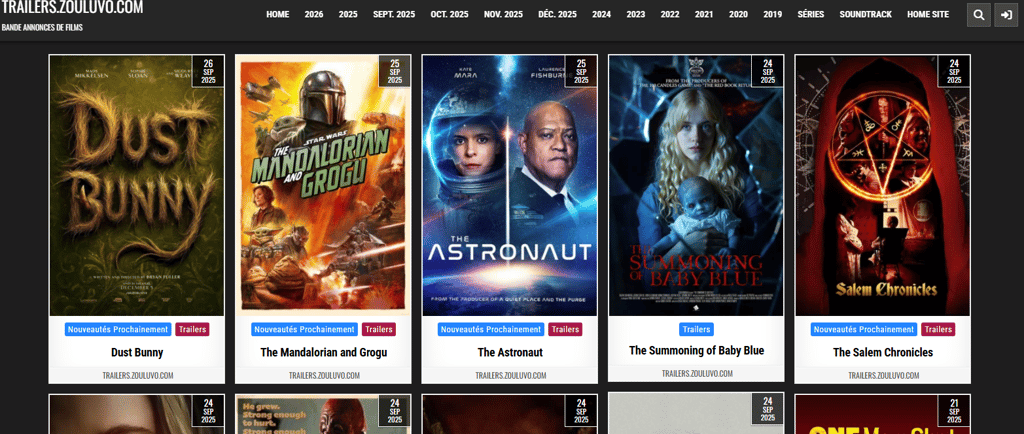The image size is (1024, 434).
Task: Select NOV. 2025 in navigation
Action: coord(503,14)
